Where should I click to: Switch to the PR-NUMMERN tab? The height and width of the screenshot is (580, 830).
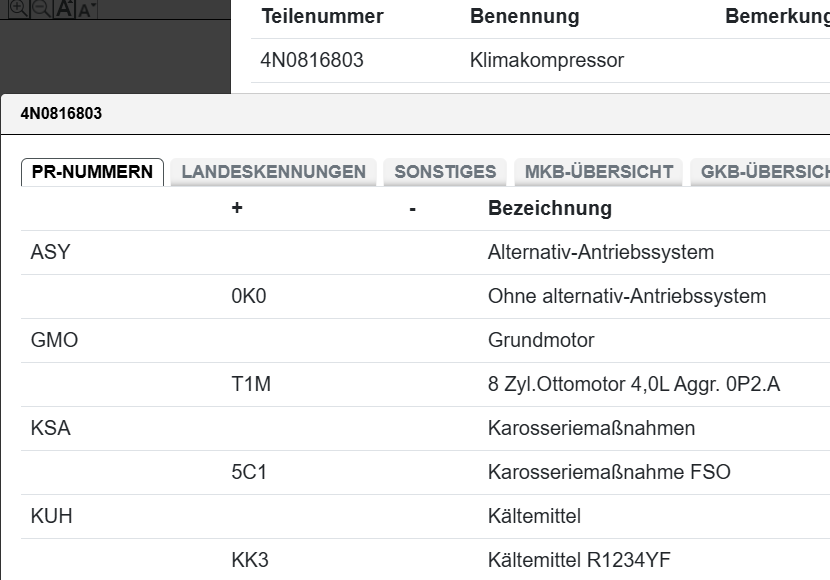click(x=92, y=172)
